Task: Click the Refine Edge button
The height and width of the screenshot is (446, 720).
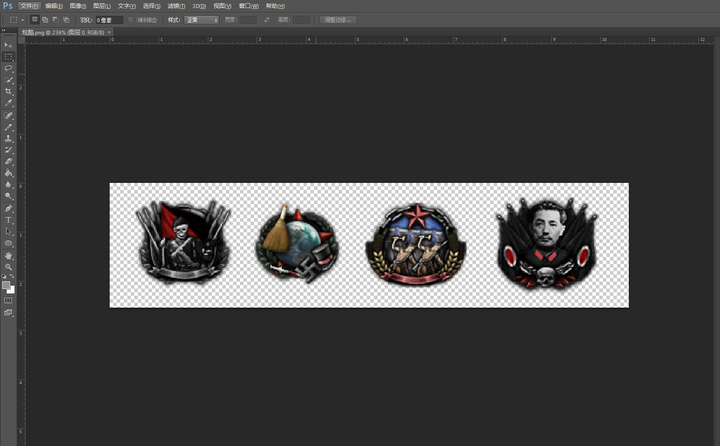Action: click(x=338, y=20)
